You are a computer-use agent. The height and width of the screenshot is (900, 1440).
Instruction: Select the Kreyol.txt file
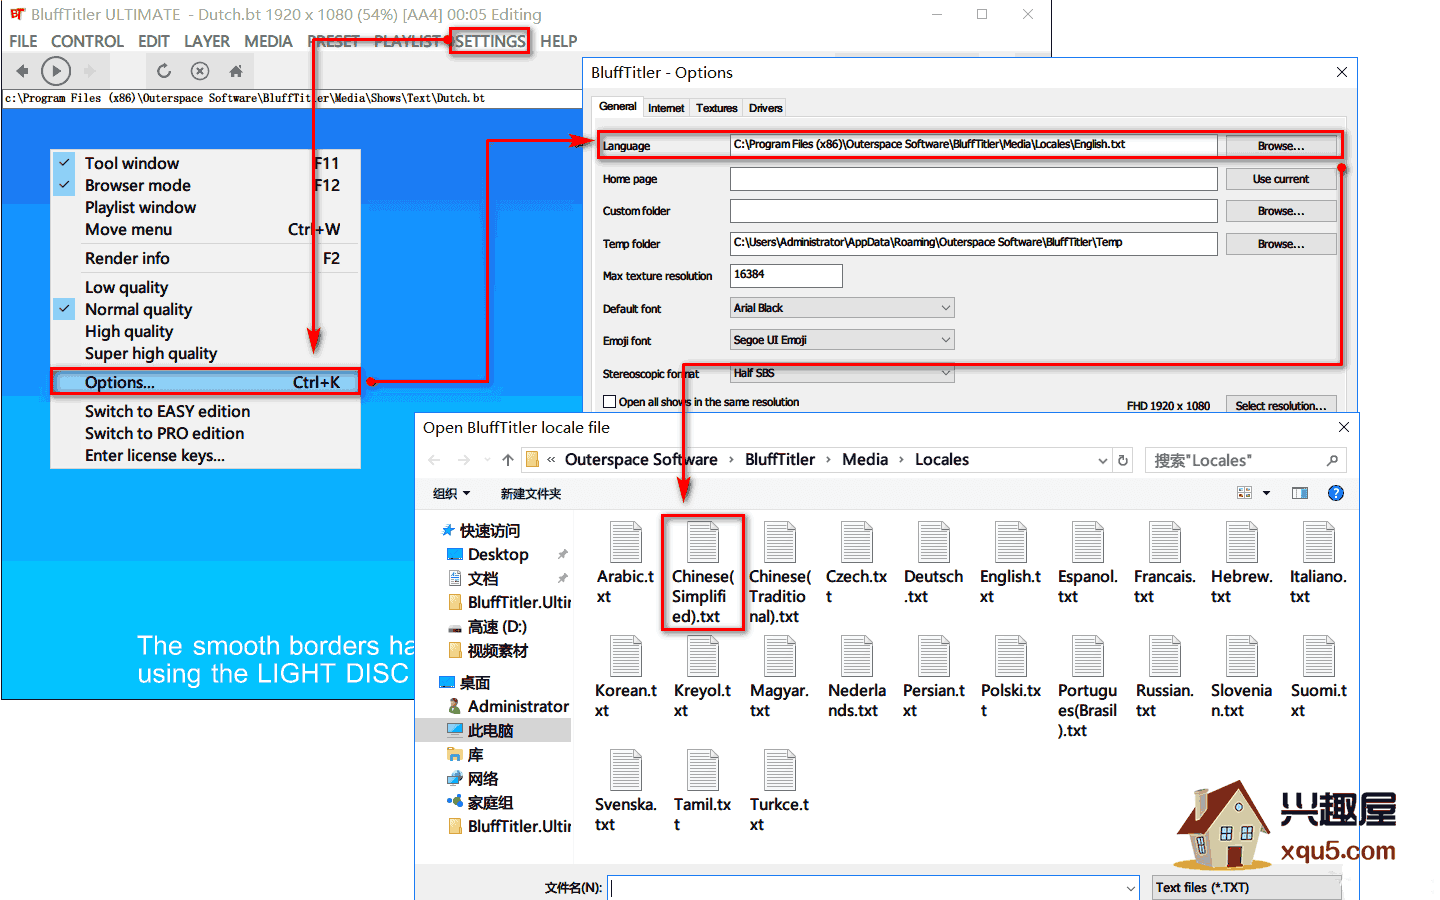702,677
